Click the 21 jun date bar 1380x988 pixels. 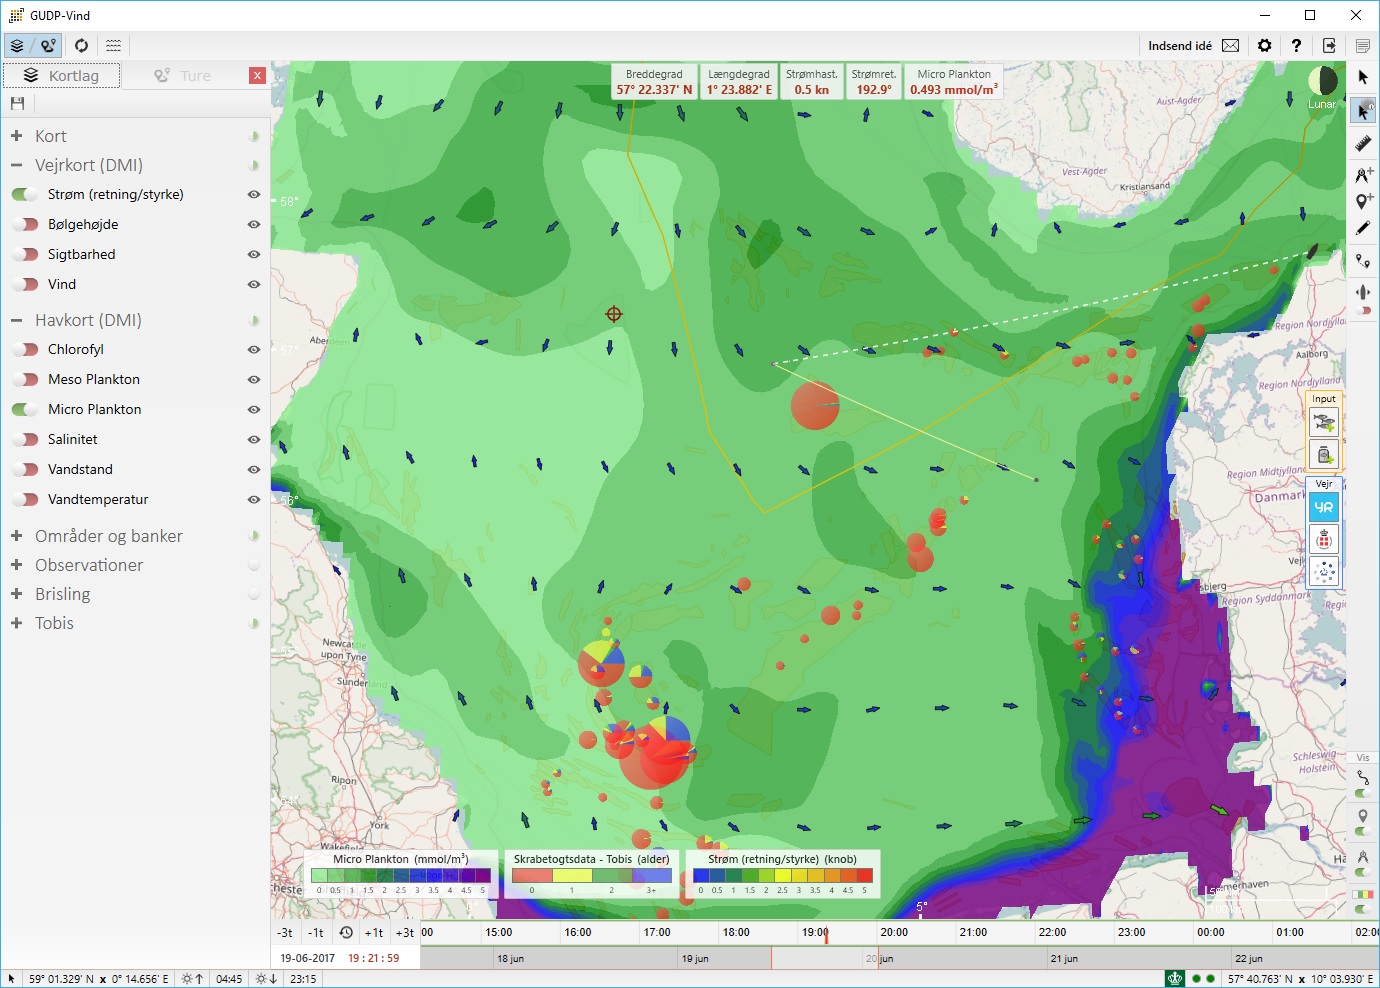coord(1064,958)
